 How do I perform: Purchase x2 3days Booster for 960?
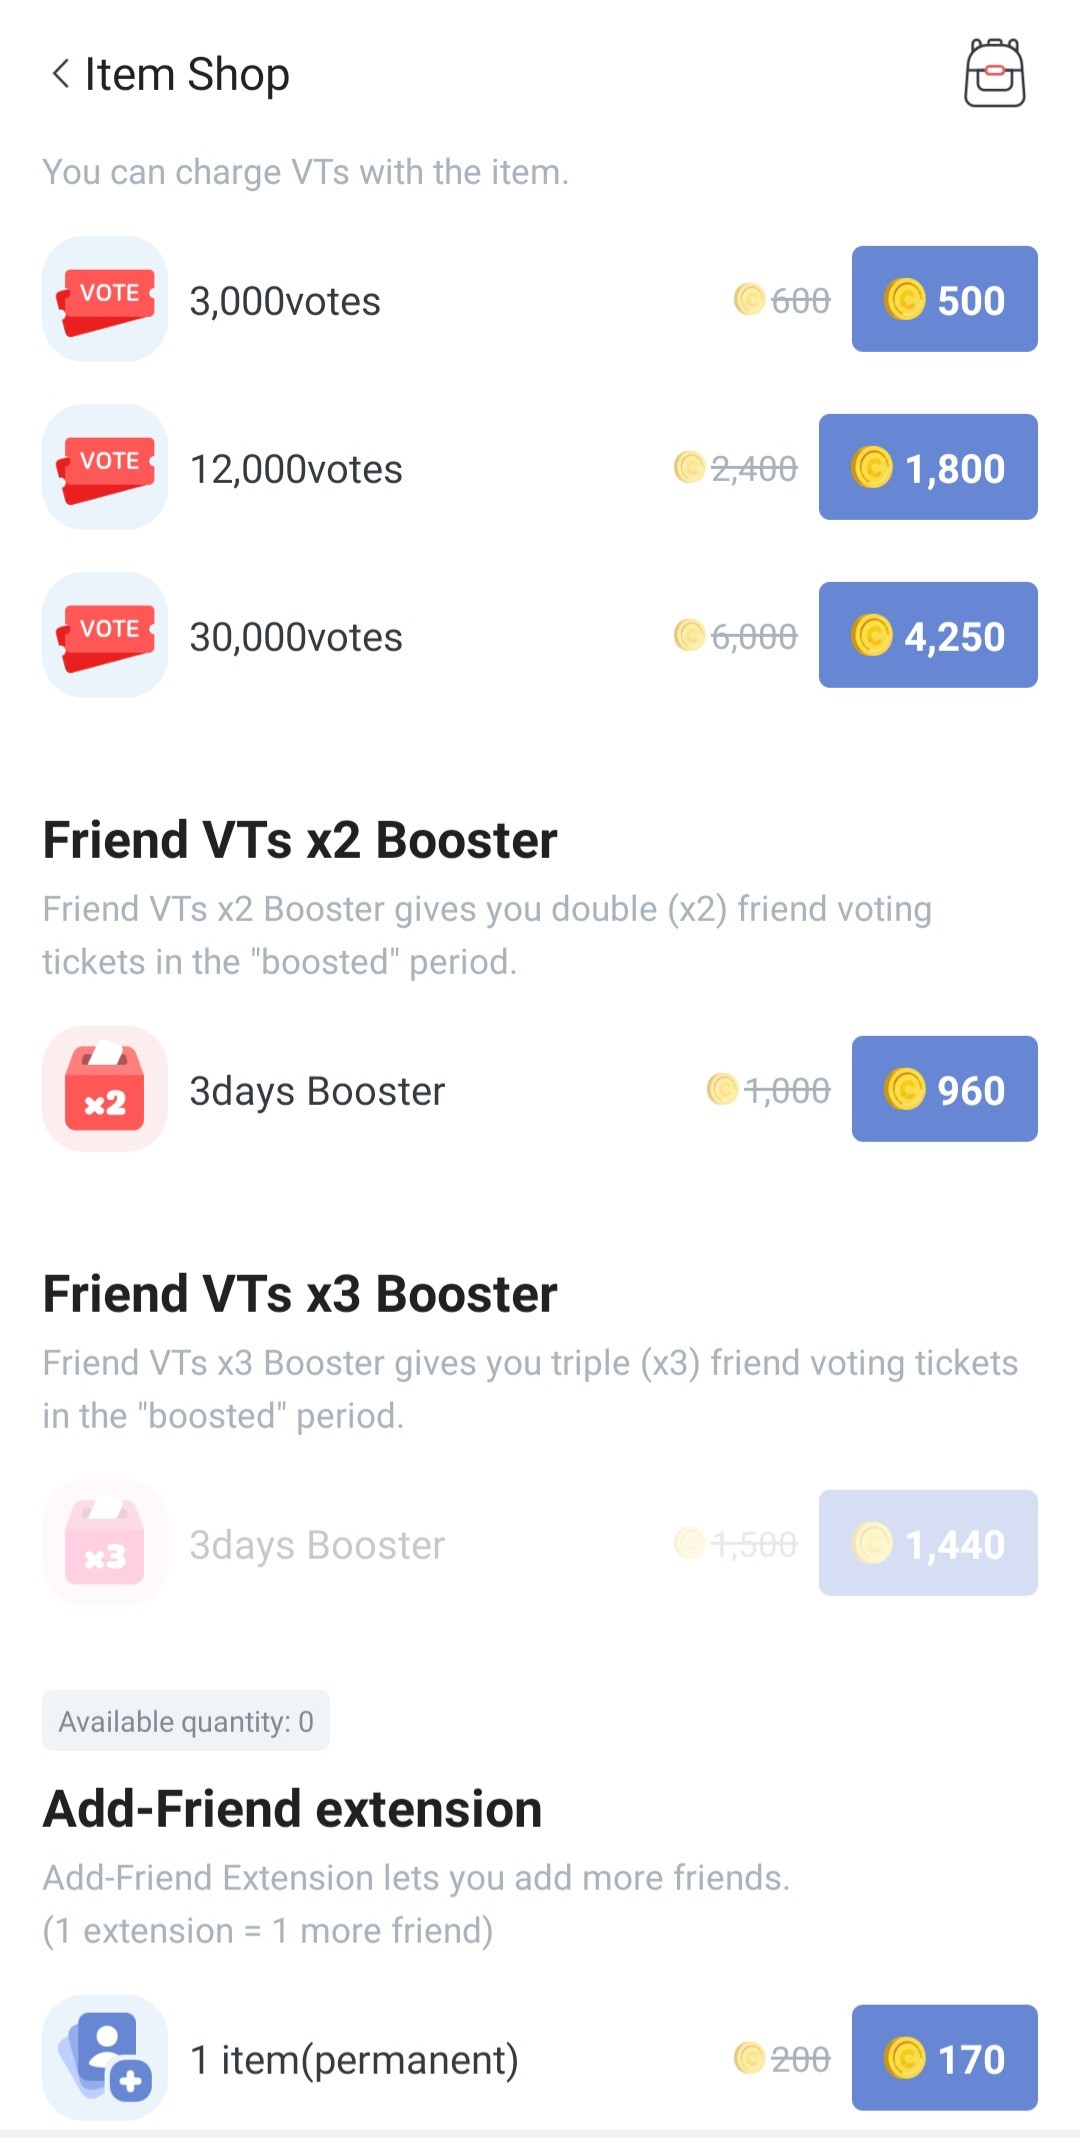pyautogui.click(x=944, y=1089)
